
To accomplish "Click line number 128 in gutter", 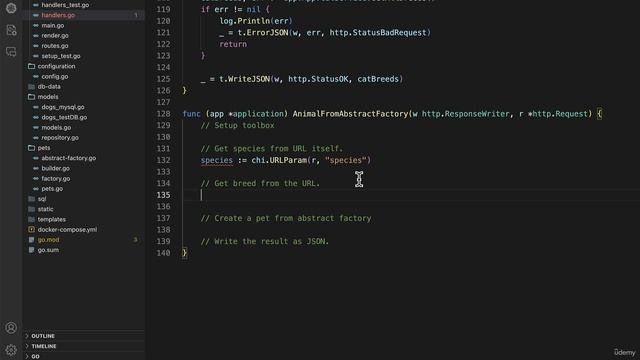I will 163,114.
